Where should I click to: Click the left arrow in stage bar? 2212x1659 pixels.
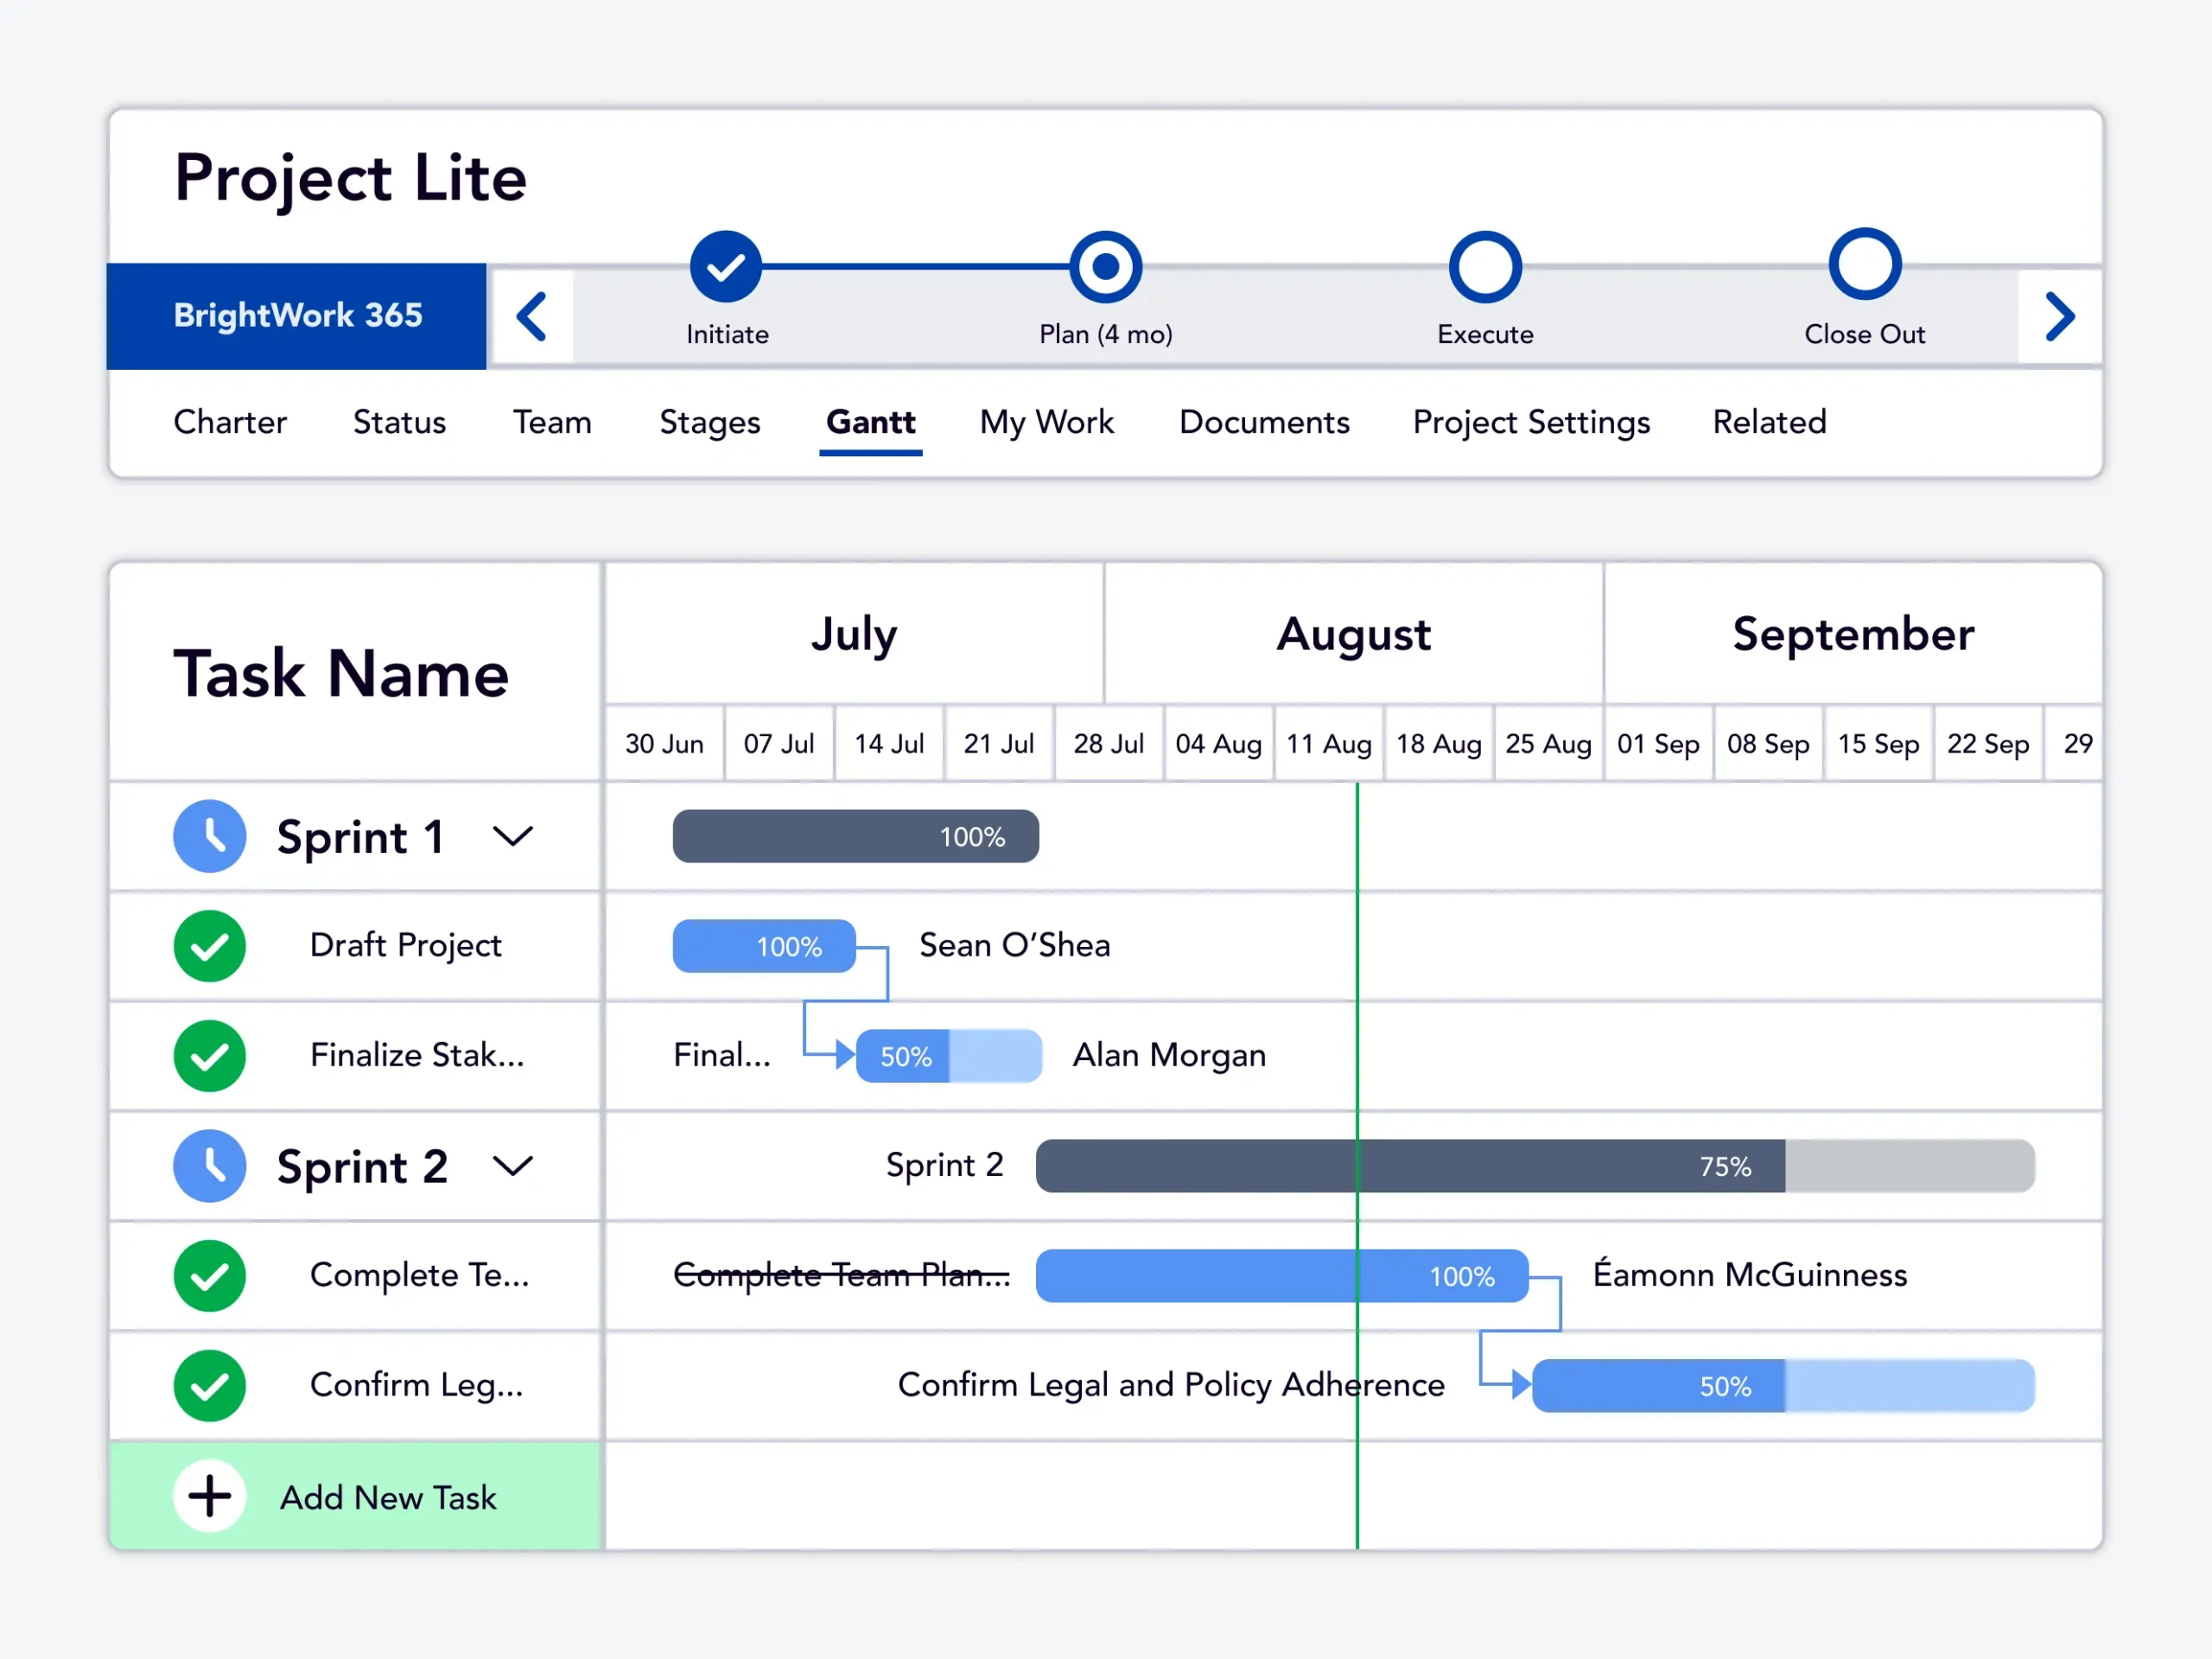531,317
